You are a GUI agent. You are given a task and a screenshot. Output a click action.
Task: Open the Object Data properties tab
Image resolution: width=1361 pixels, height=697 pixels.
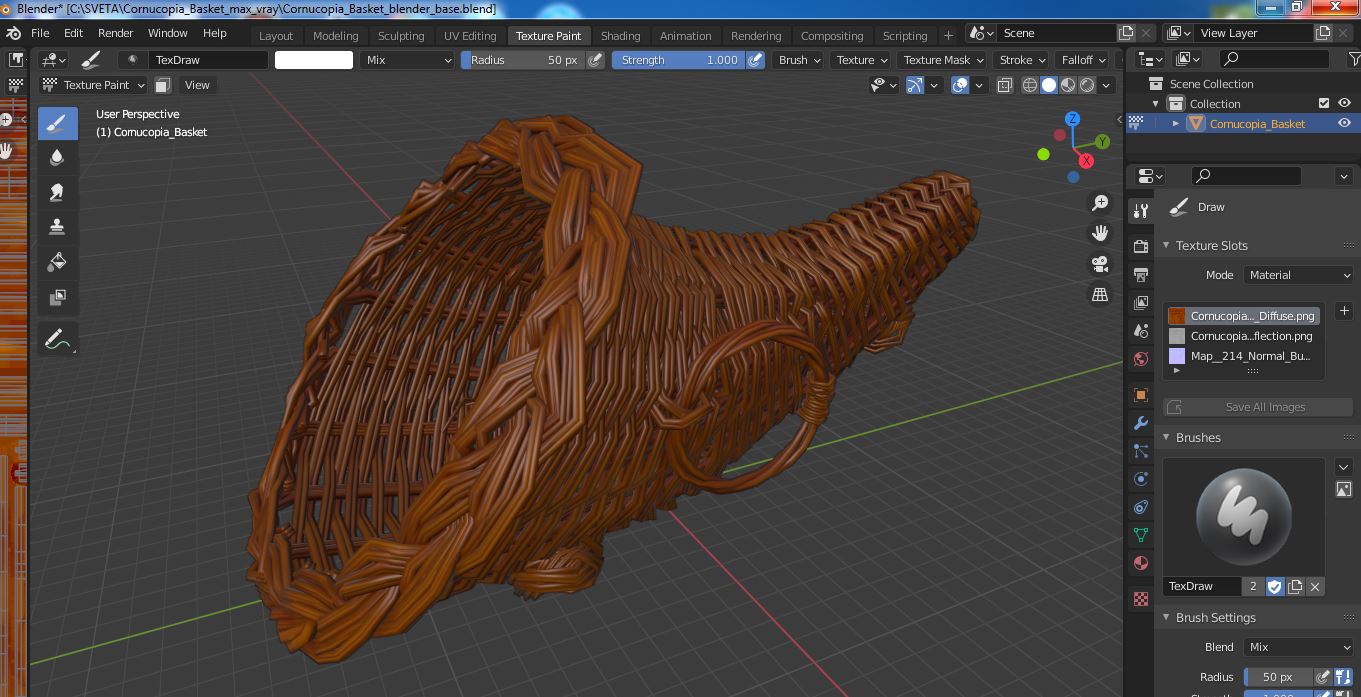[x=1141, y=535]
